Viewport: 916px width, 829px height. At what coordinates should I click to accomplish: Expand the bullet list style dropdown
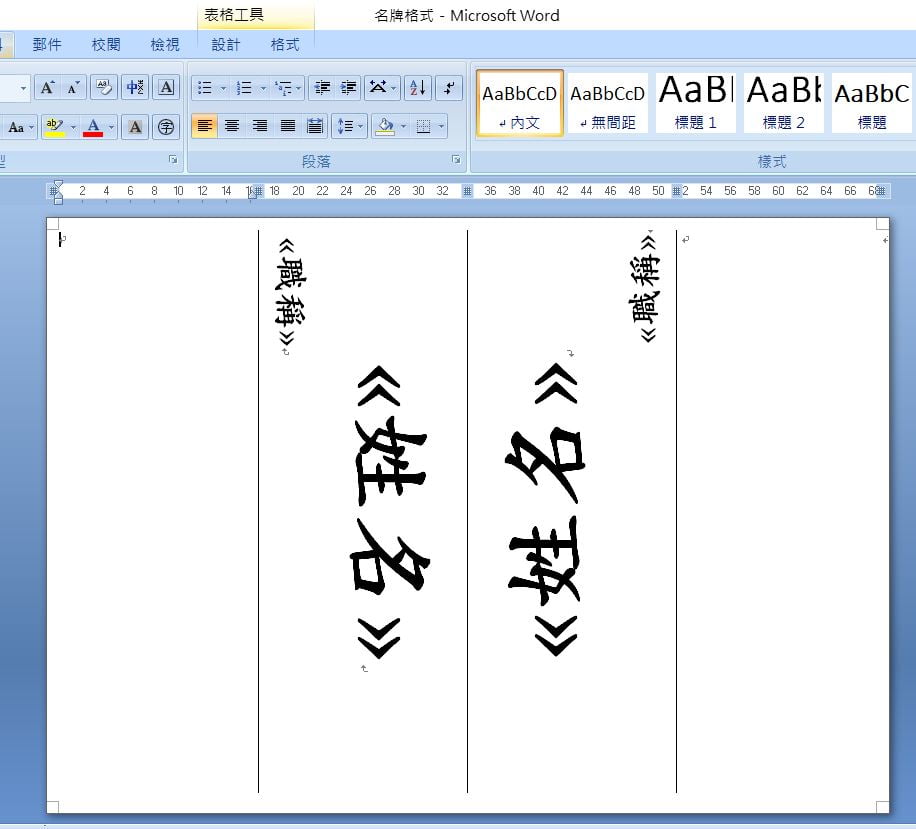pos(223,88)
